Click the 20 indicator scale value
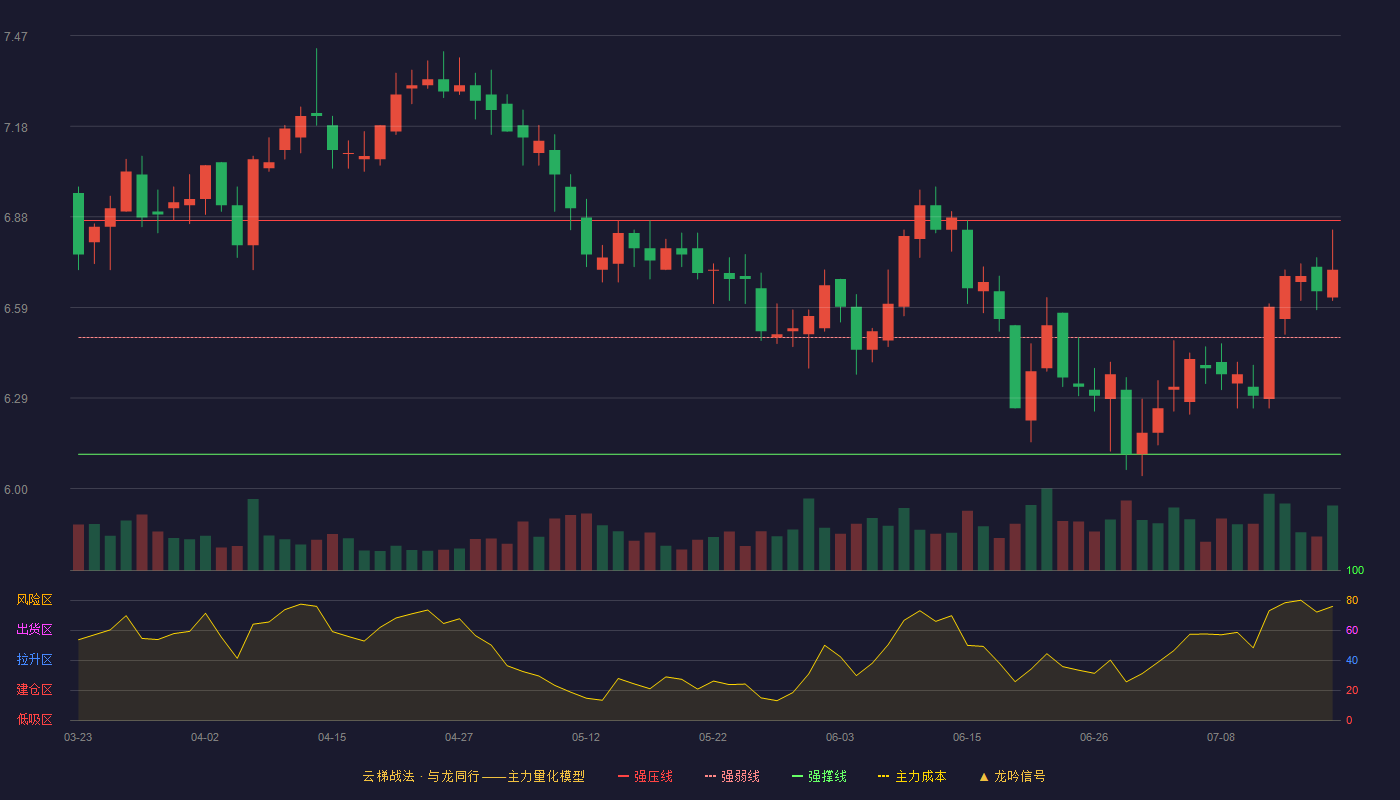 [x=1352, y=690]
